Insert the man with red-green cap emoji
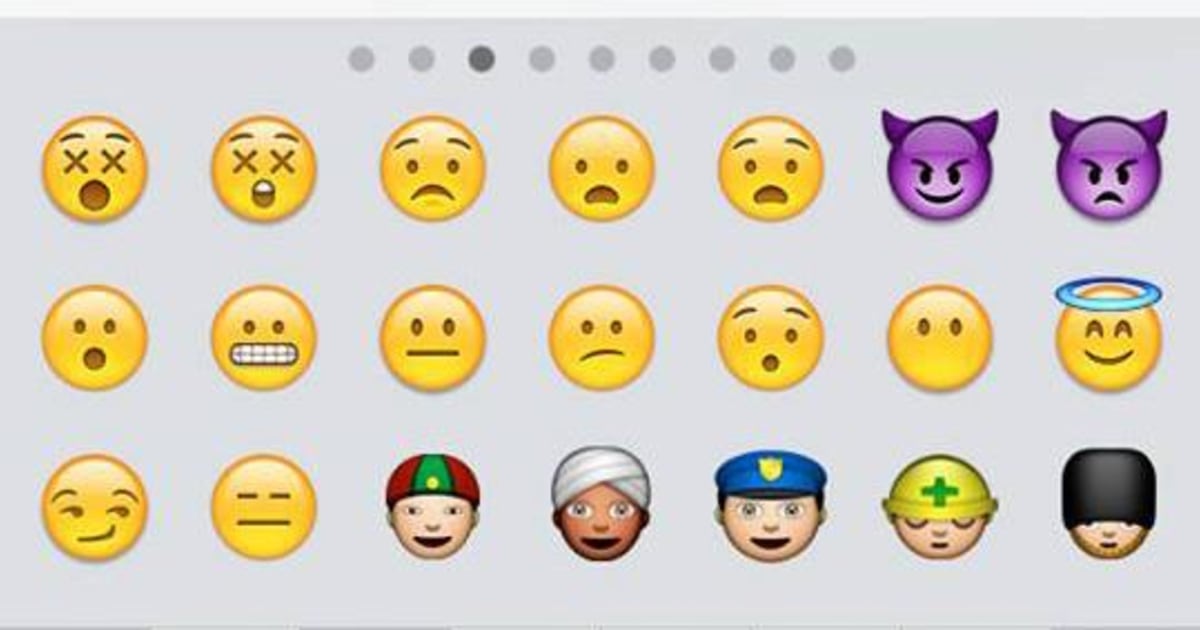The image size is (1200, 630). [x=433, y=506]
